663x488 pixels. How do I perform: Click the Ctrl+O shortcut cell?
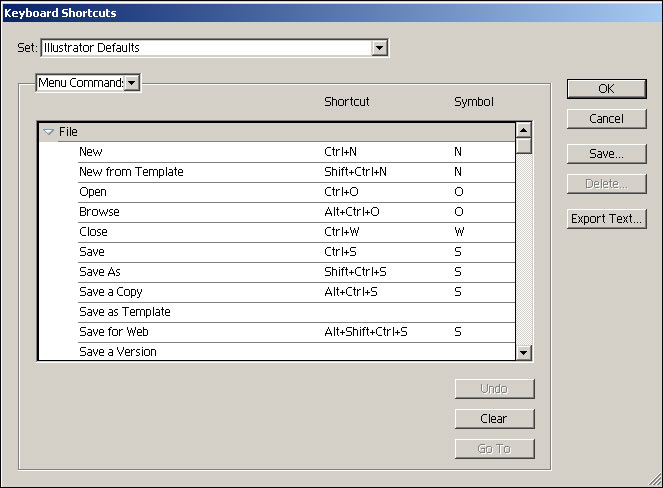(341, 192)
